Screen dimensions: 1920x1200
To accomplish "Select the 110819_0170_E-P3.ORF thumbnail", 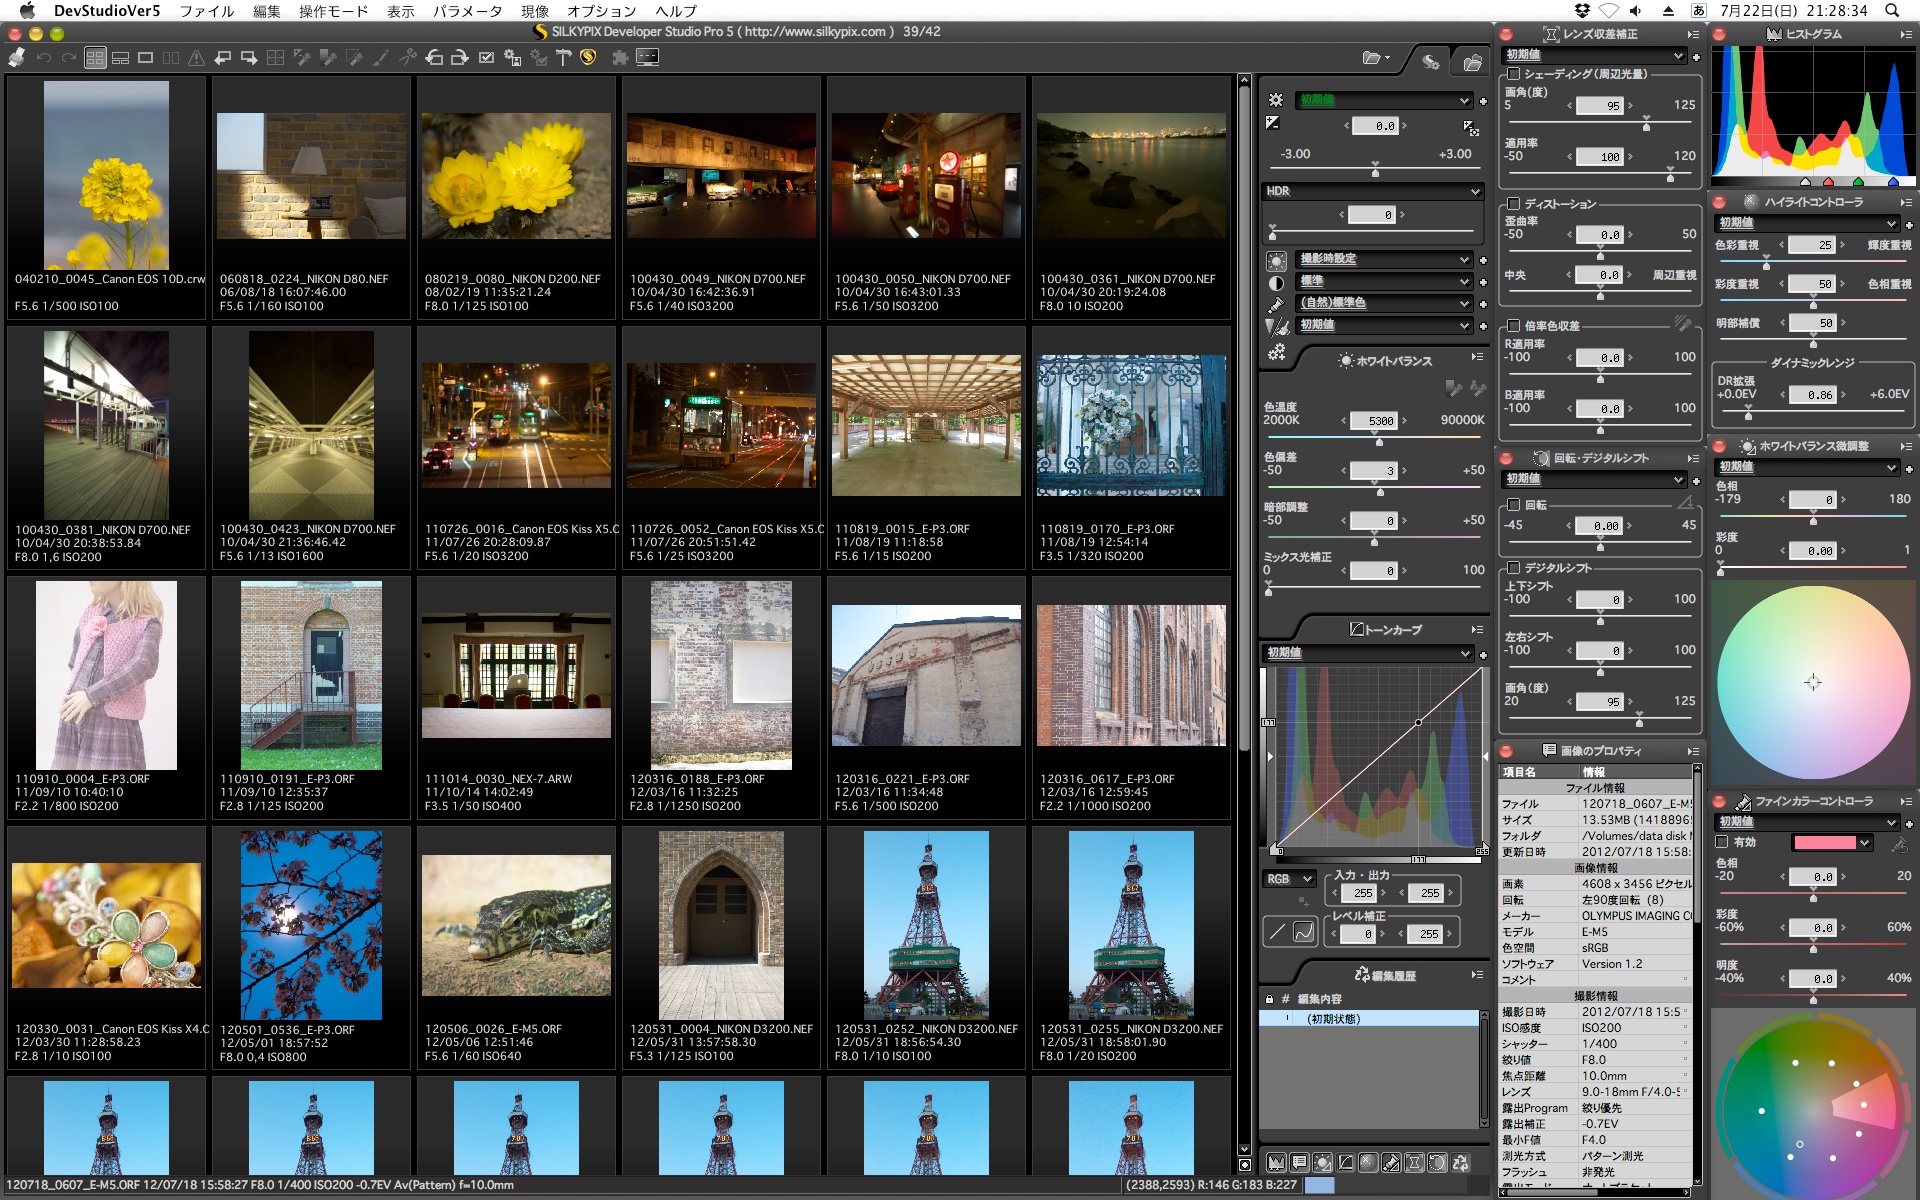I will [1131, 425].
